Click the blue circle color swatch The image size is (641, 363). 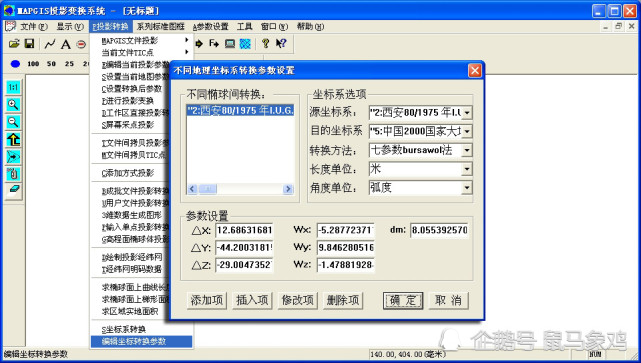[x=15, y=64]
